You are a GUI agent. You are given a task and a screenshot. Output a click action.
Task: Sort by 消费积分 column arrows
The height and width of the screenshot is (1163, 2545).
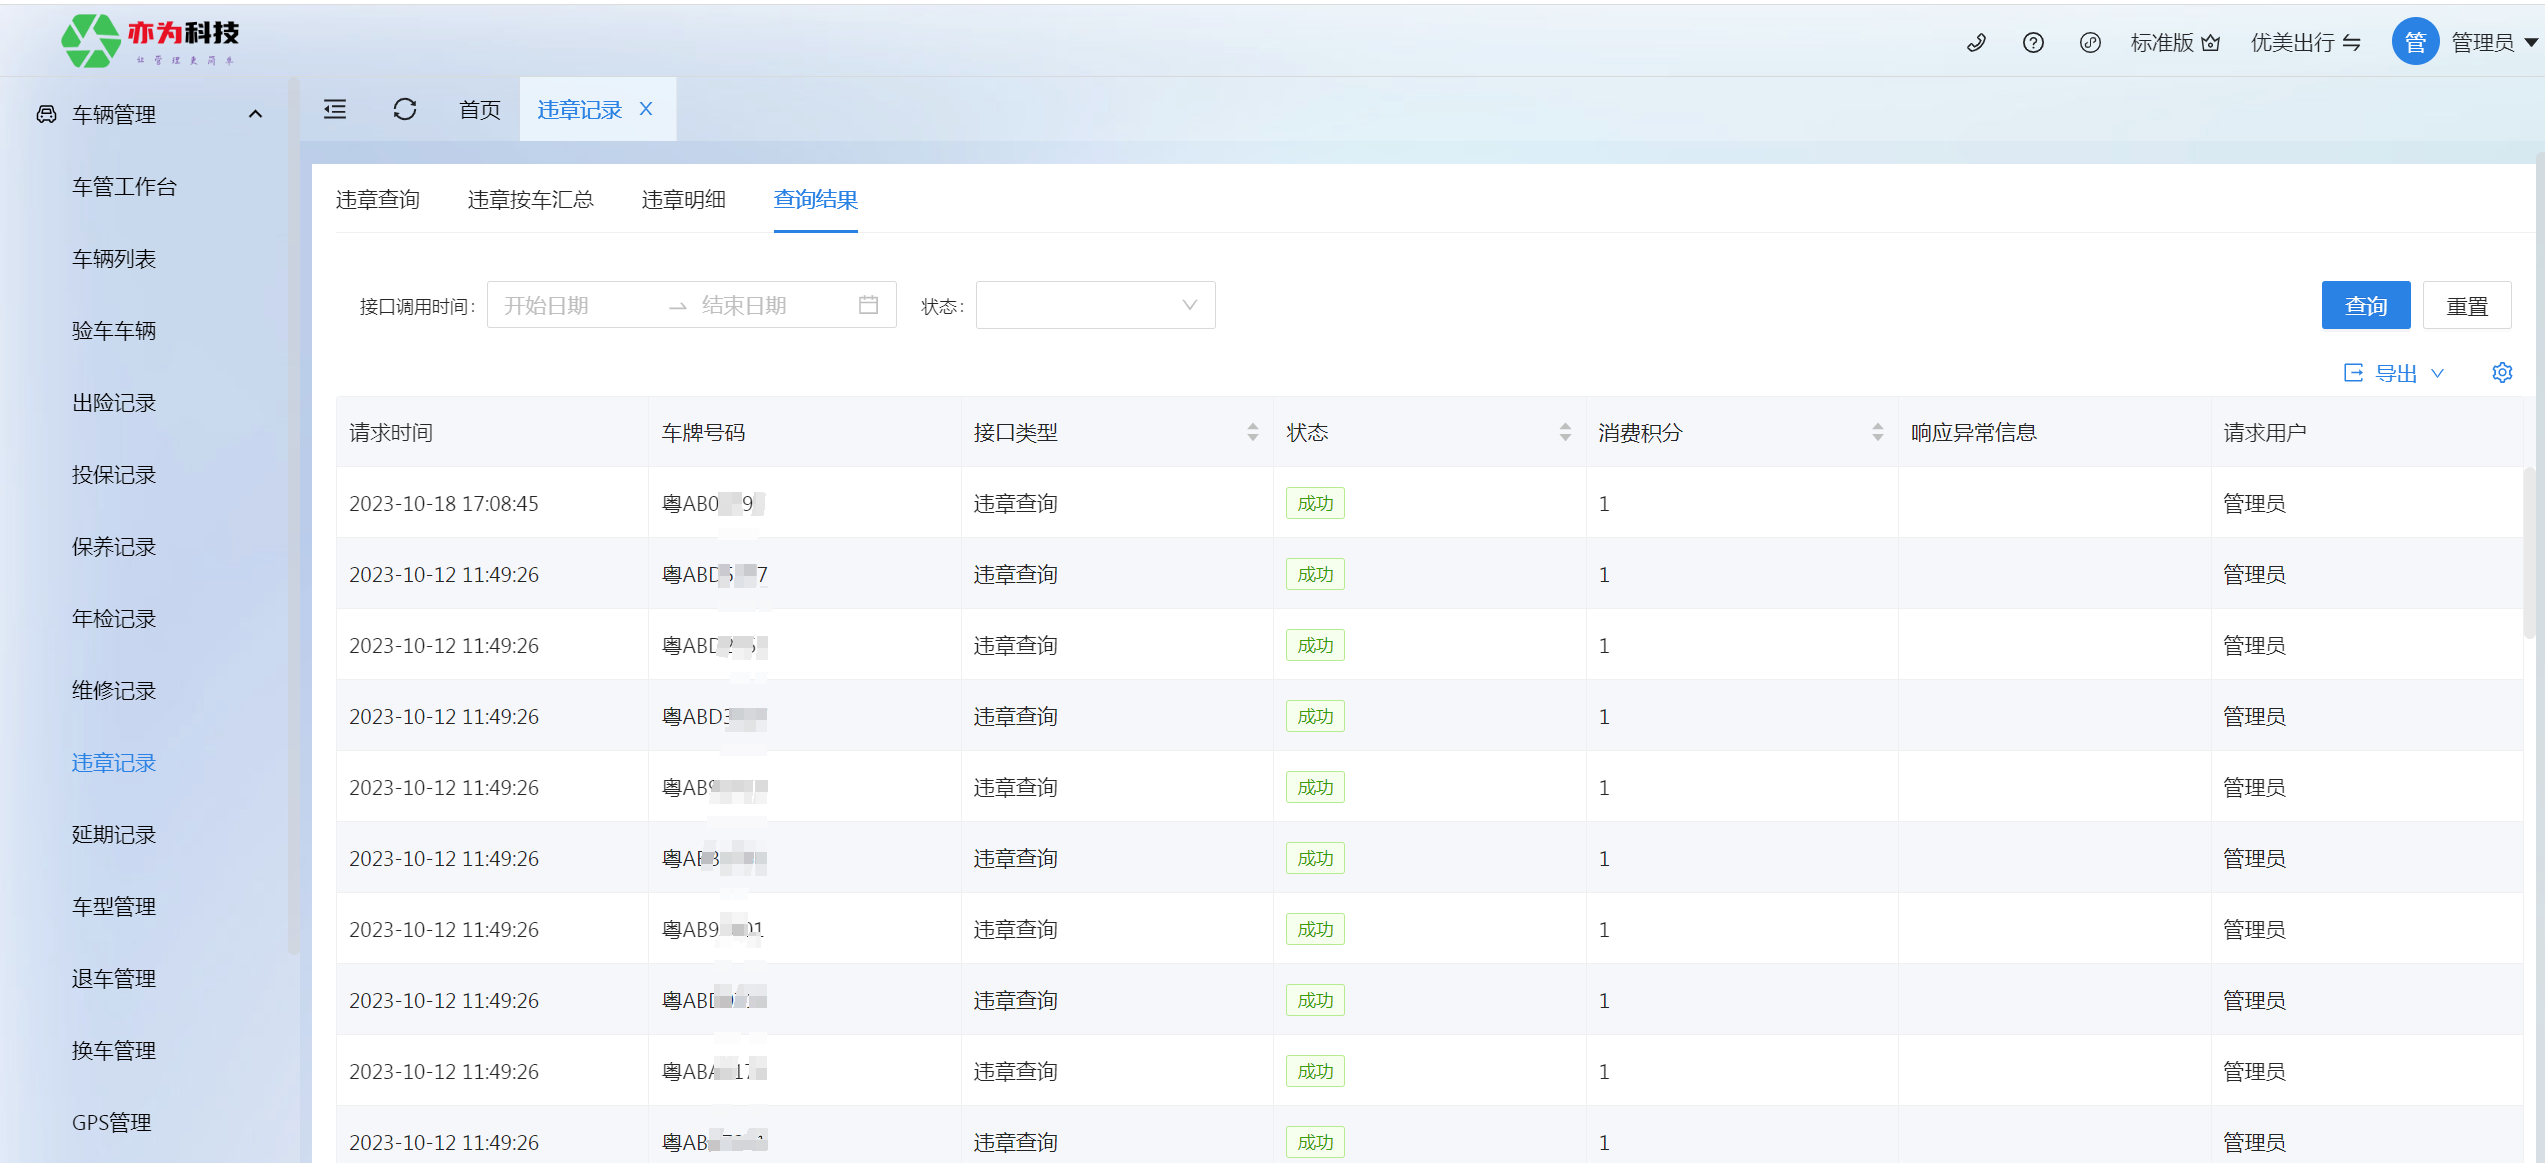(1877, 432)
